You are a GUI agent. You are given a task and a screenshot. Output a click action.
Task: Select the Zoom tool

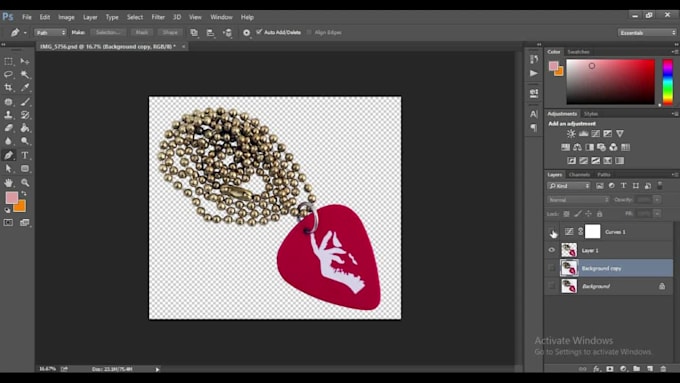25,183
